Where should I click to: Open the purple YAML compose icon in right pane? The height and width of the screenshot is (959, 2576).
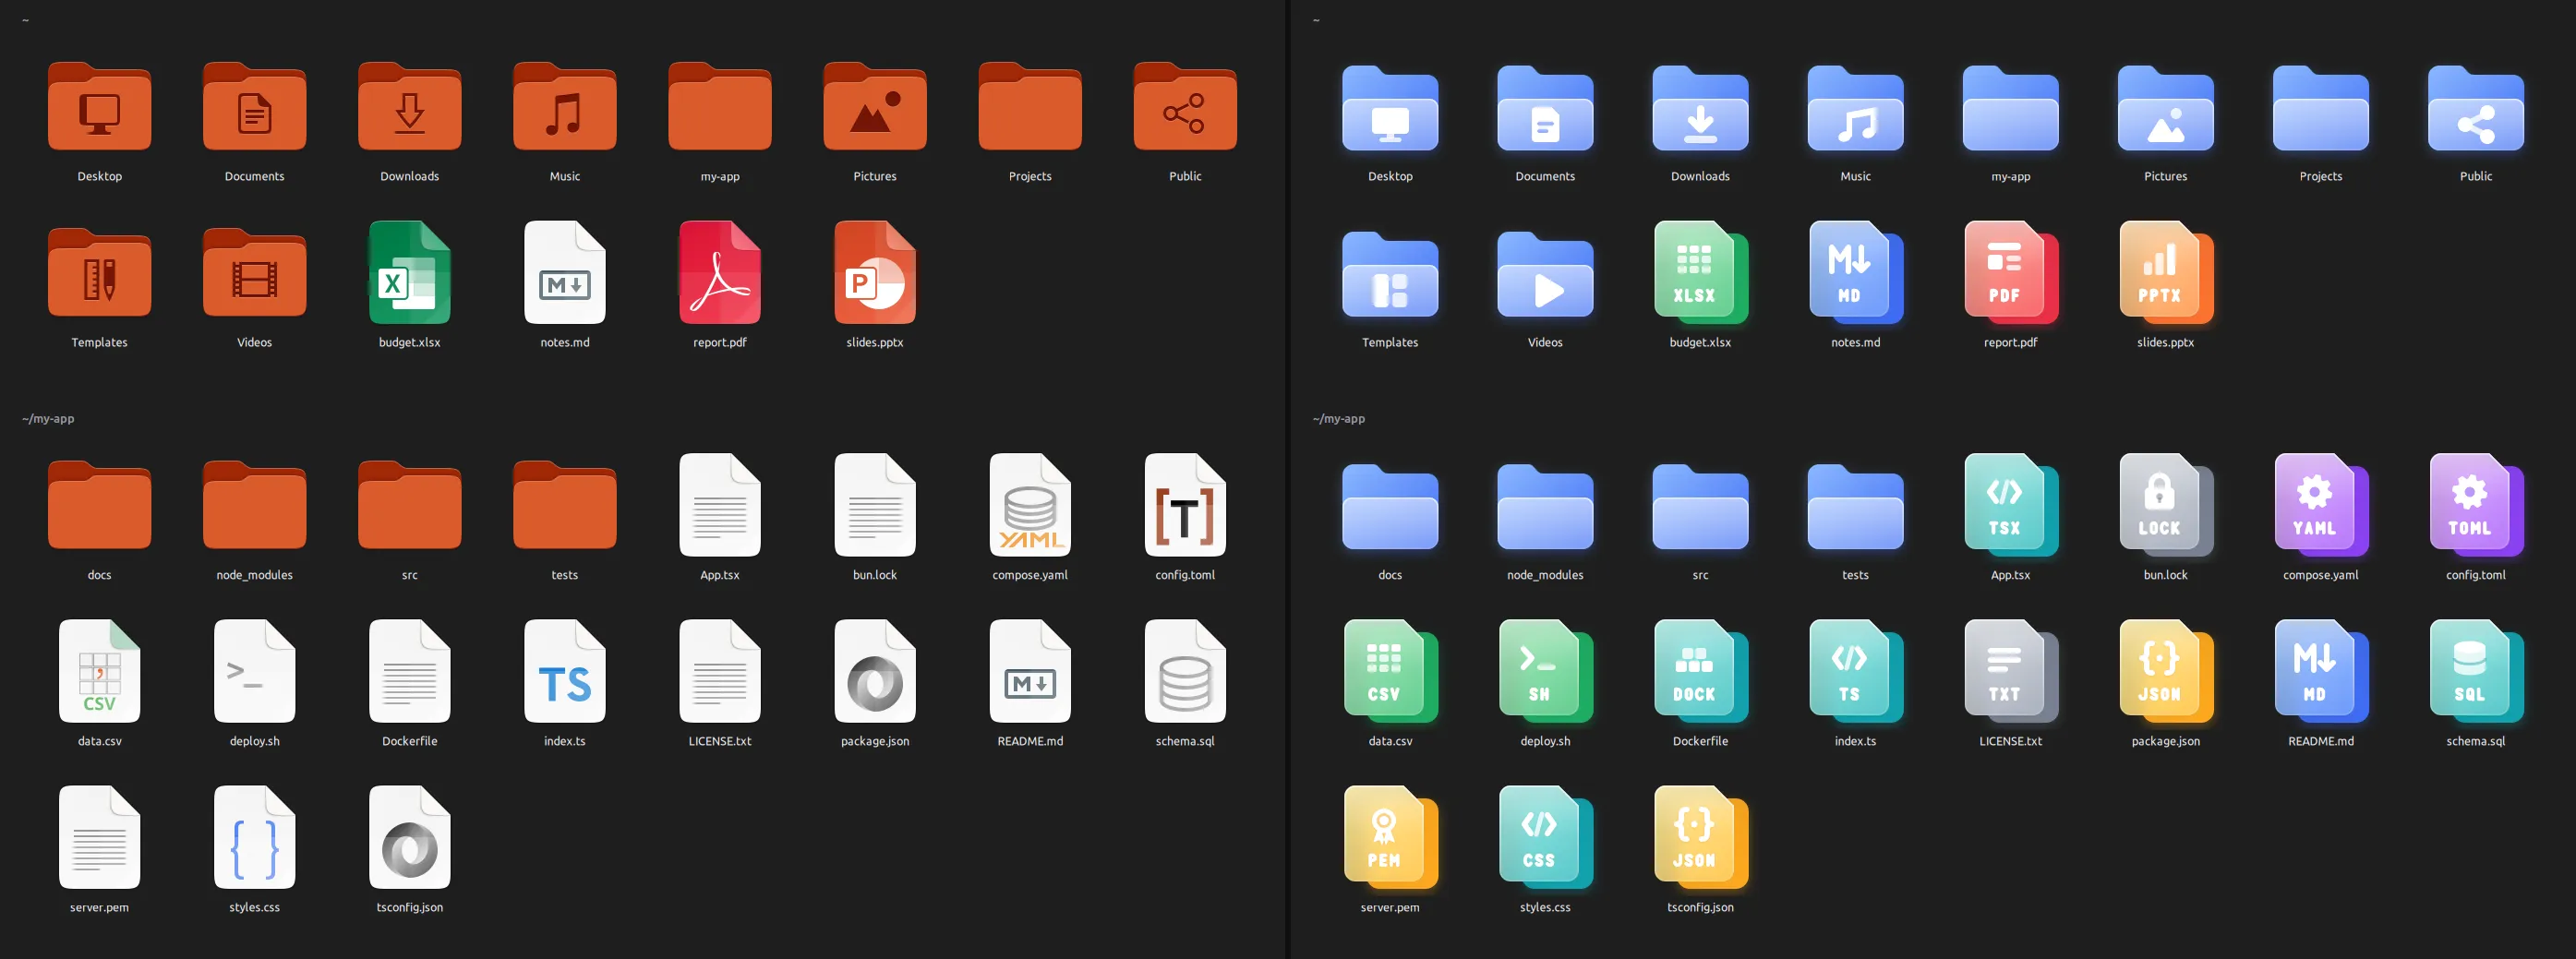click(2320, 505)
